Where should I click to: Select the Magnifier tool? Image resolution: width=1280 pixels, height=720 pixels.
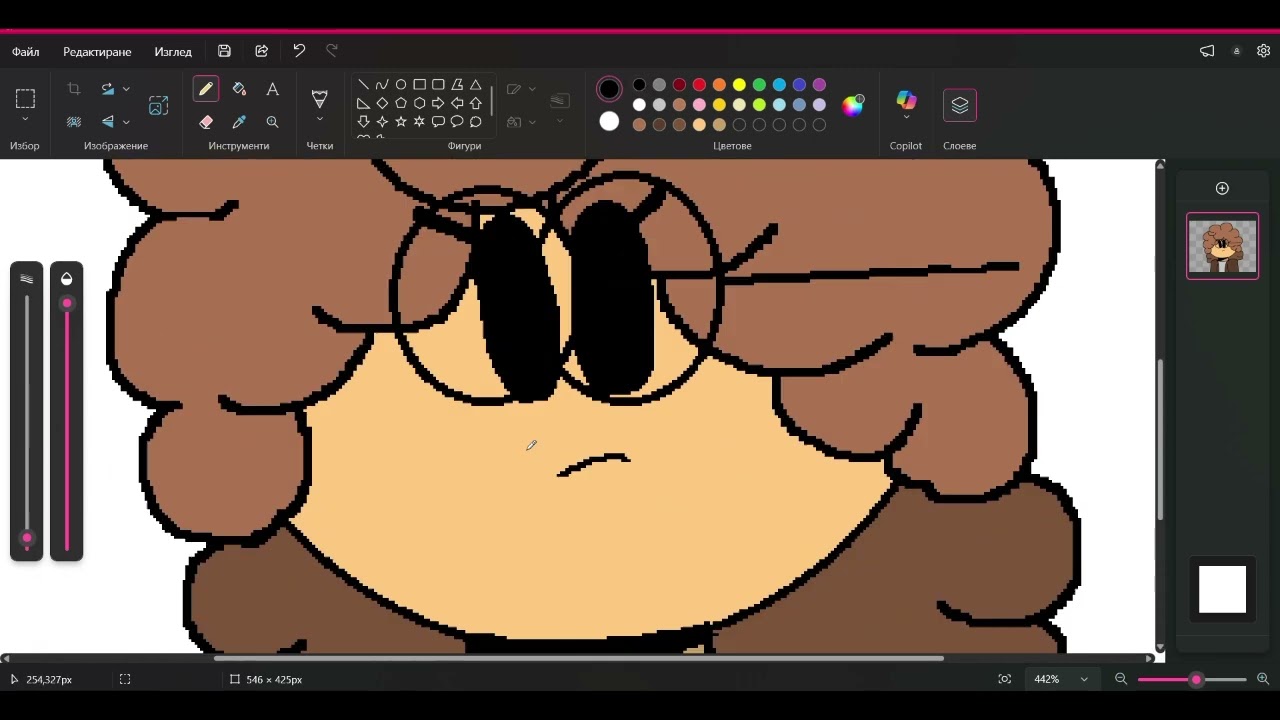tap(272, 122)
